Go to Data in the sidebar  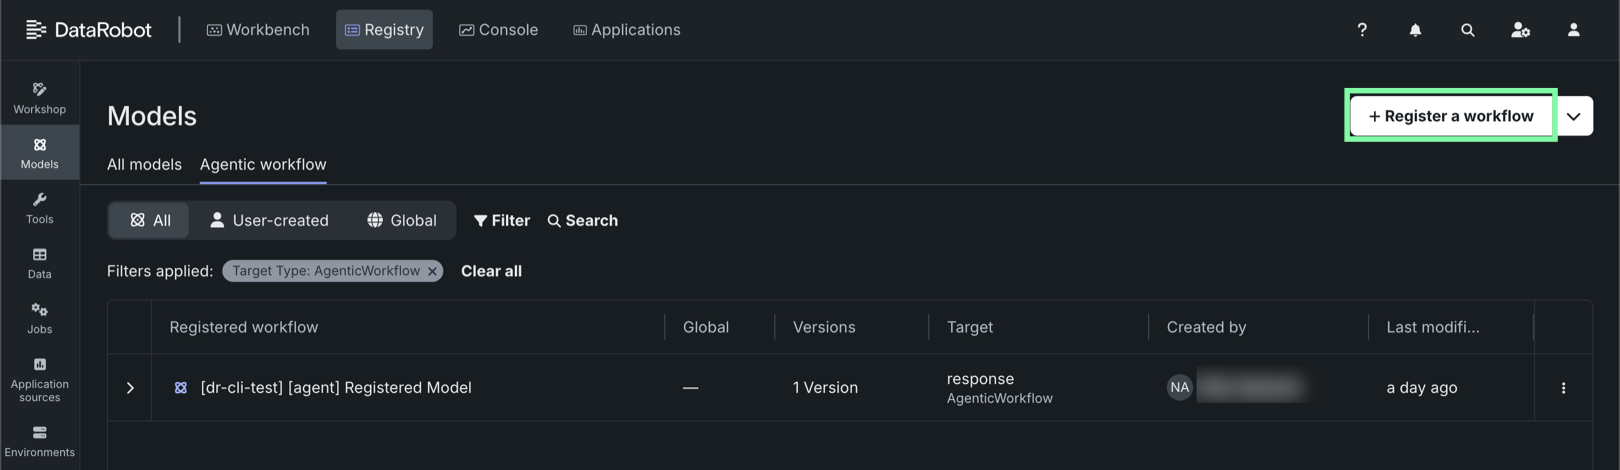tap(40, 262)
